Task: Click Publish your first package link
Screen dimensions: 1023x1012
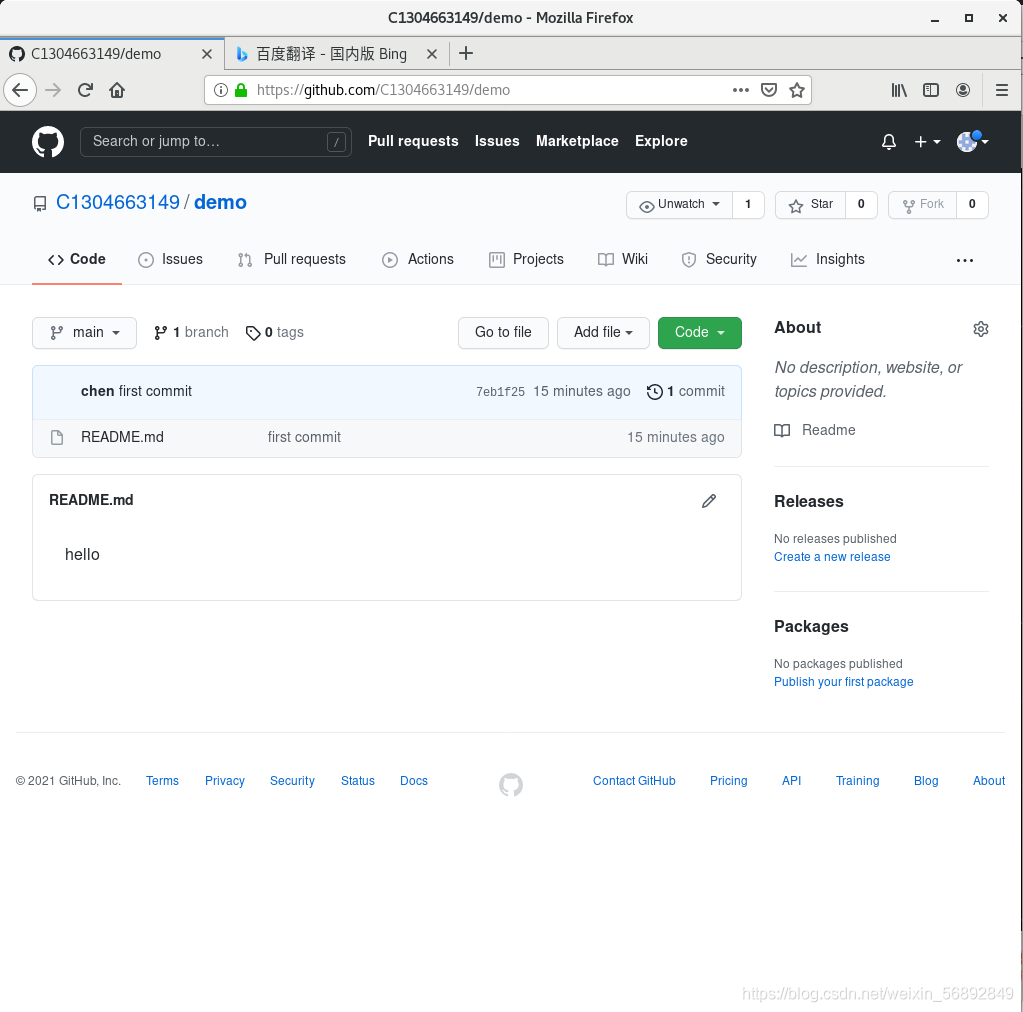Action: pos(843,682)
